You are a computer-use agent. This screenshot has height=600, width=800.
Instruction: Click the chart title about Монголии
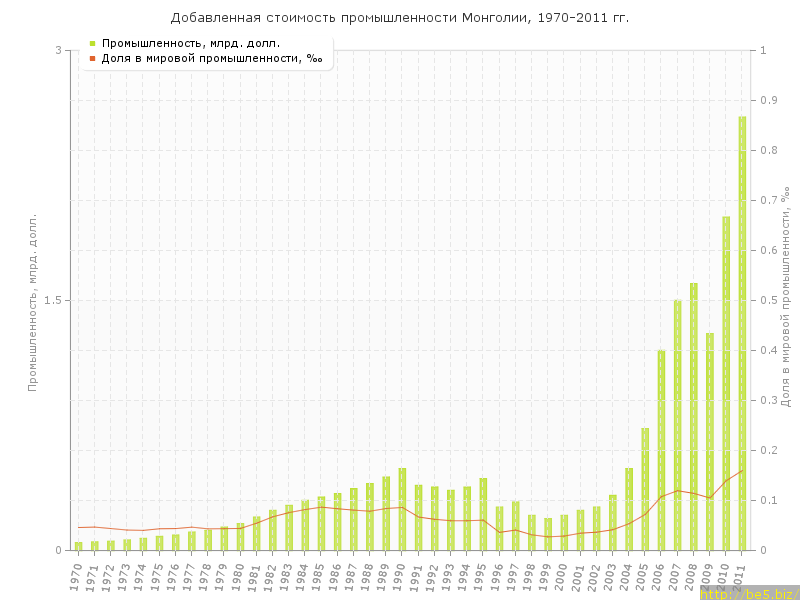click(400, 17)
